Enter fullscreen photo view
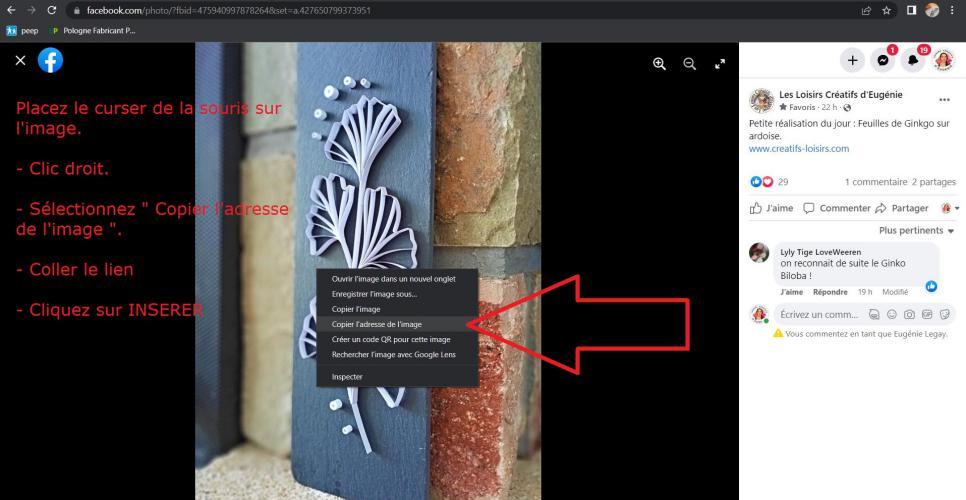The width and height of the screenshot is (966, 500). [720, 64]
